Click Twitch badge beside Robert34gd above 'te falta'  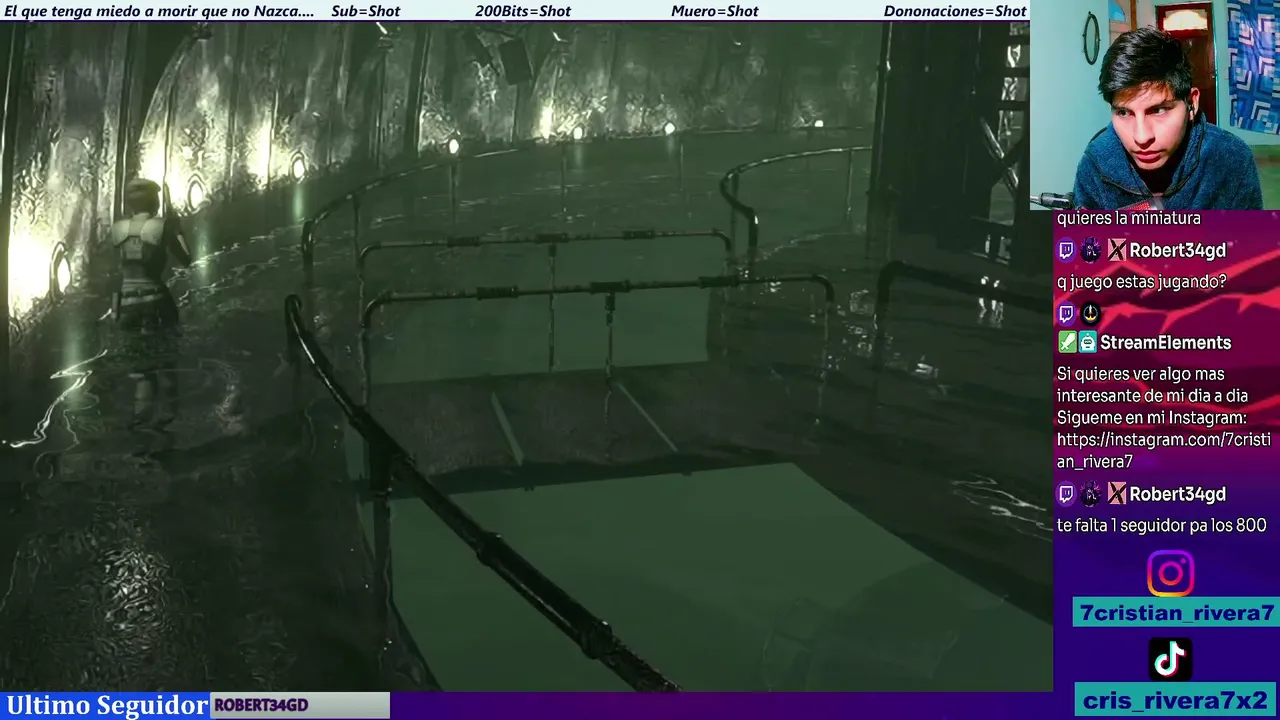tap(1066, 494)
